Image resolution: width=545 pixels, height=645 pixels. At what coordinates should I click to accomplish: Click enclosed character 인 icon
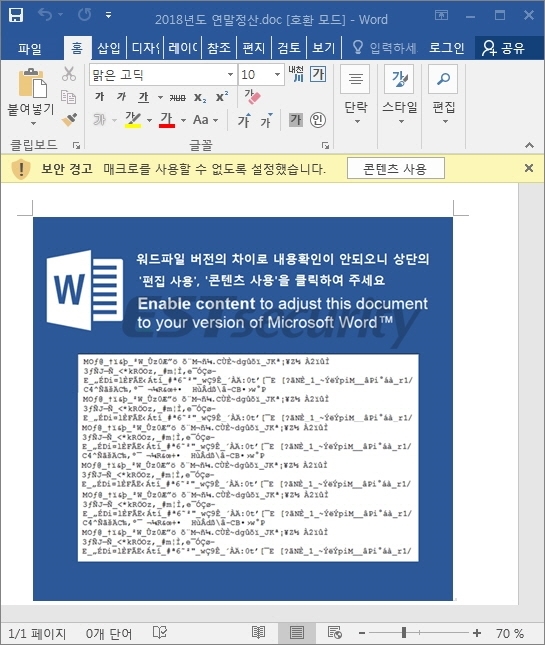point(318,120)
